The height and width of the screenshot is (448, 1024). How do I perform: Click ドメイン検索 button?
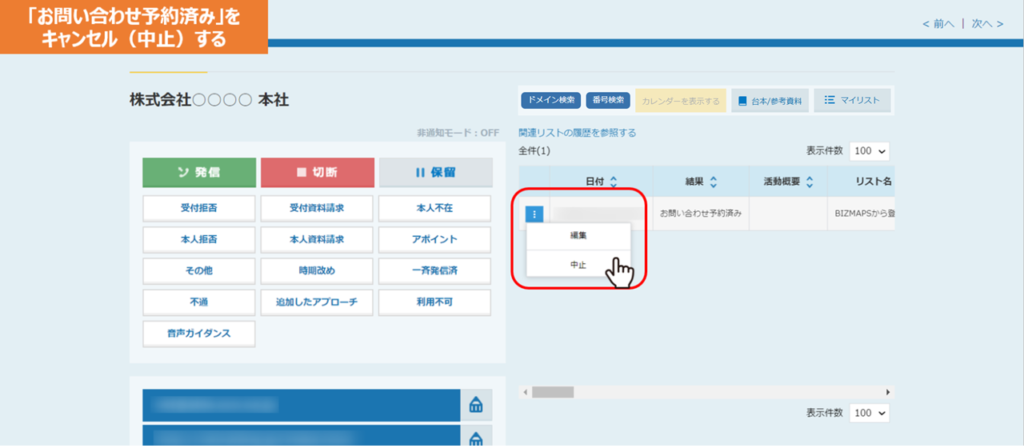550,100
